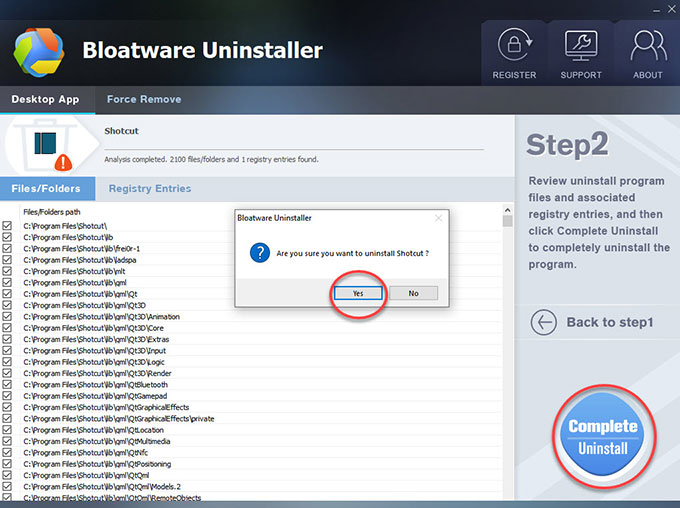Click the file list scrollbar thumb
The image size is (680, 508).
[x=507, y=221]
